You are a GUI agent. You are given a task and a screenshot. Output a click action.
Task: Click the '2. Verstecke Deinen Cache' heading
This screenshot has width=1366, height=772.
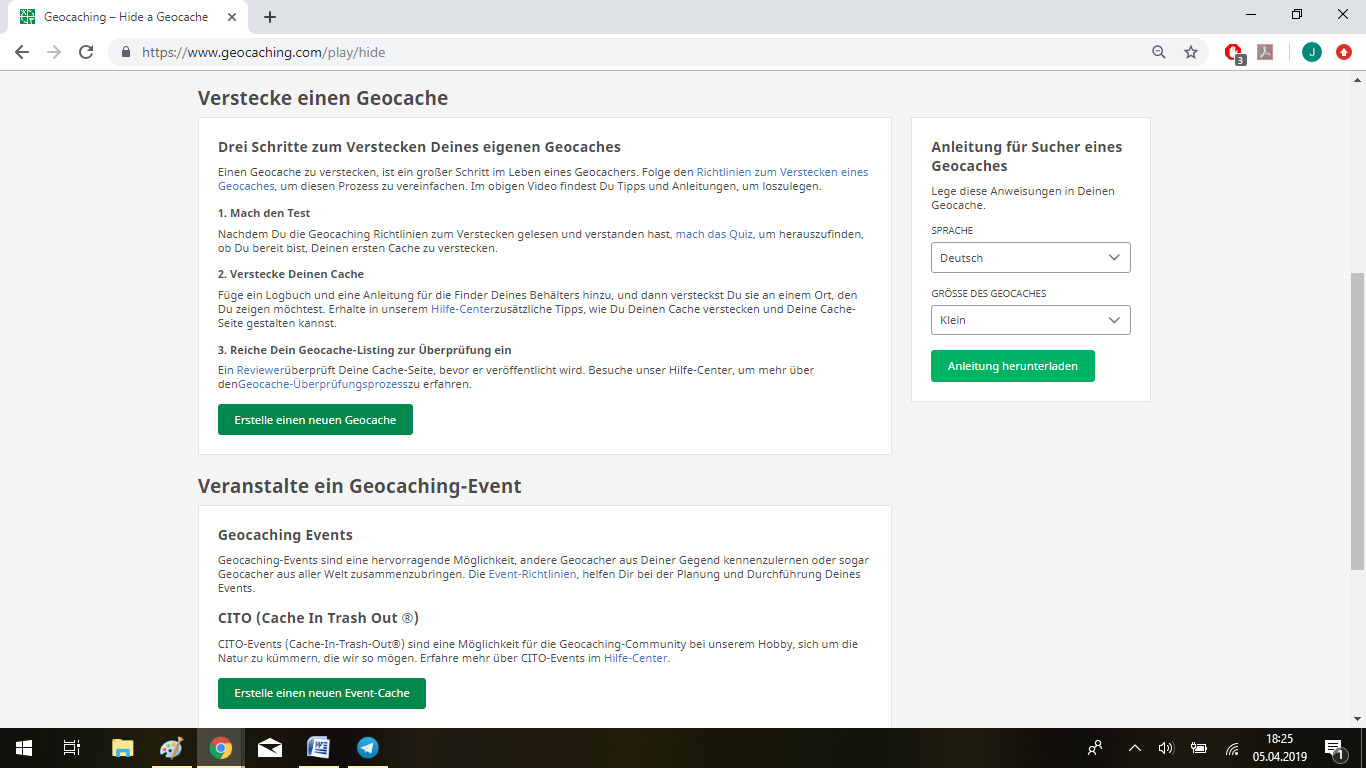click(291, 274)
